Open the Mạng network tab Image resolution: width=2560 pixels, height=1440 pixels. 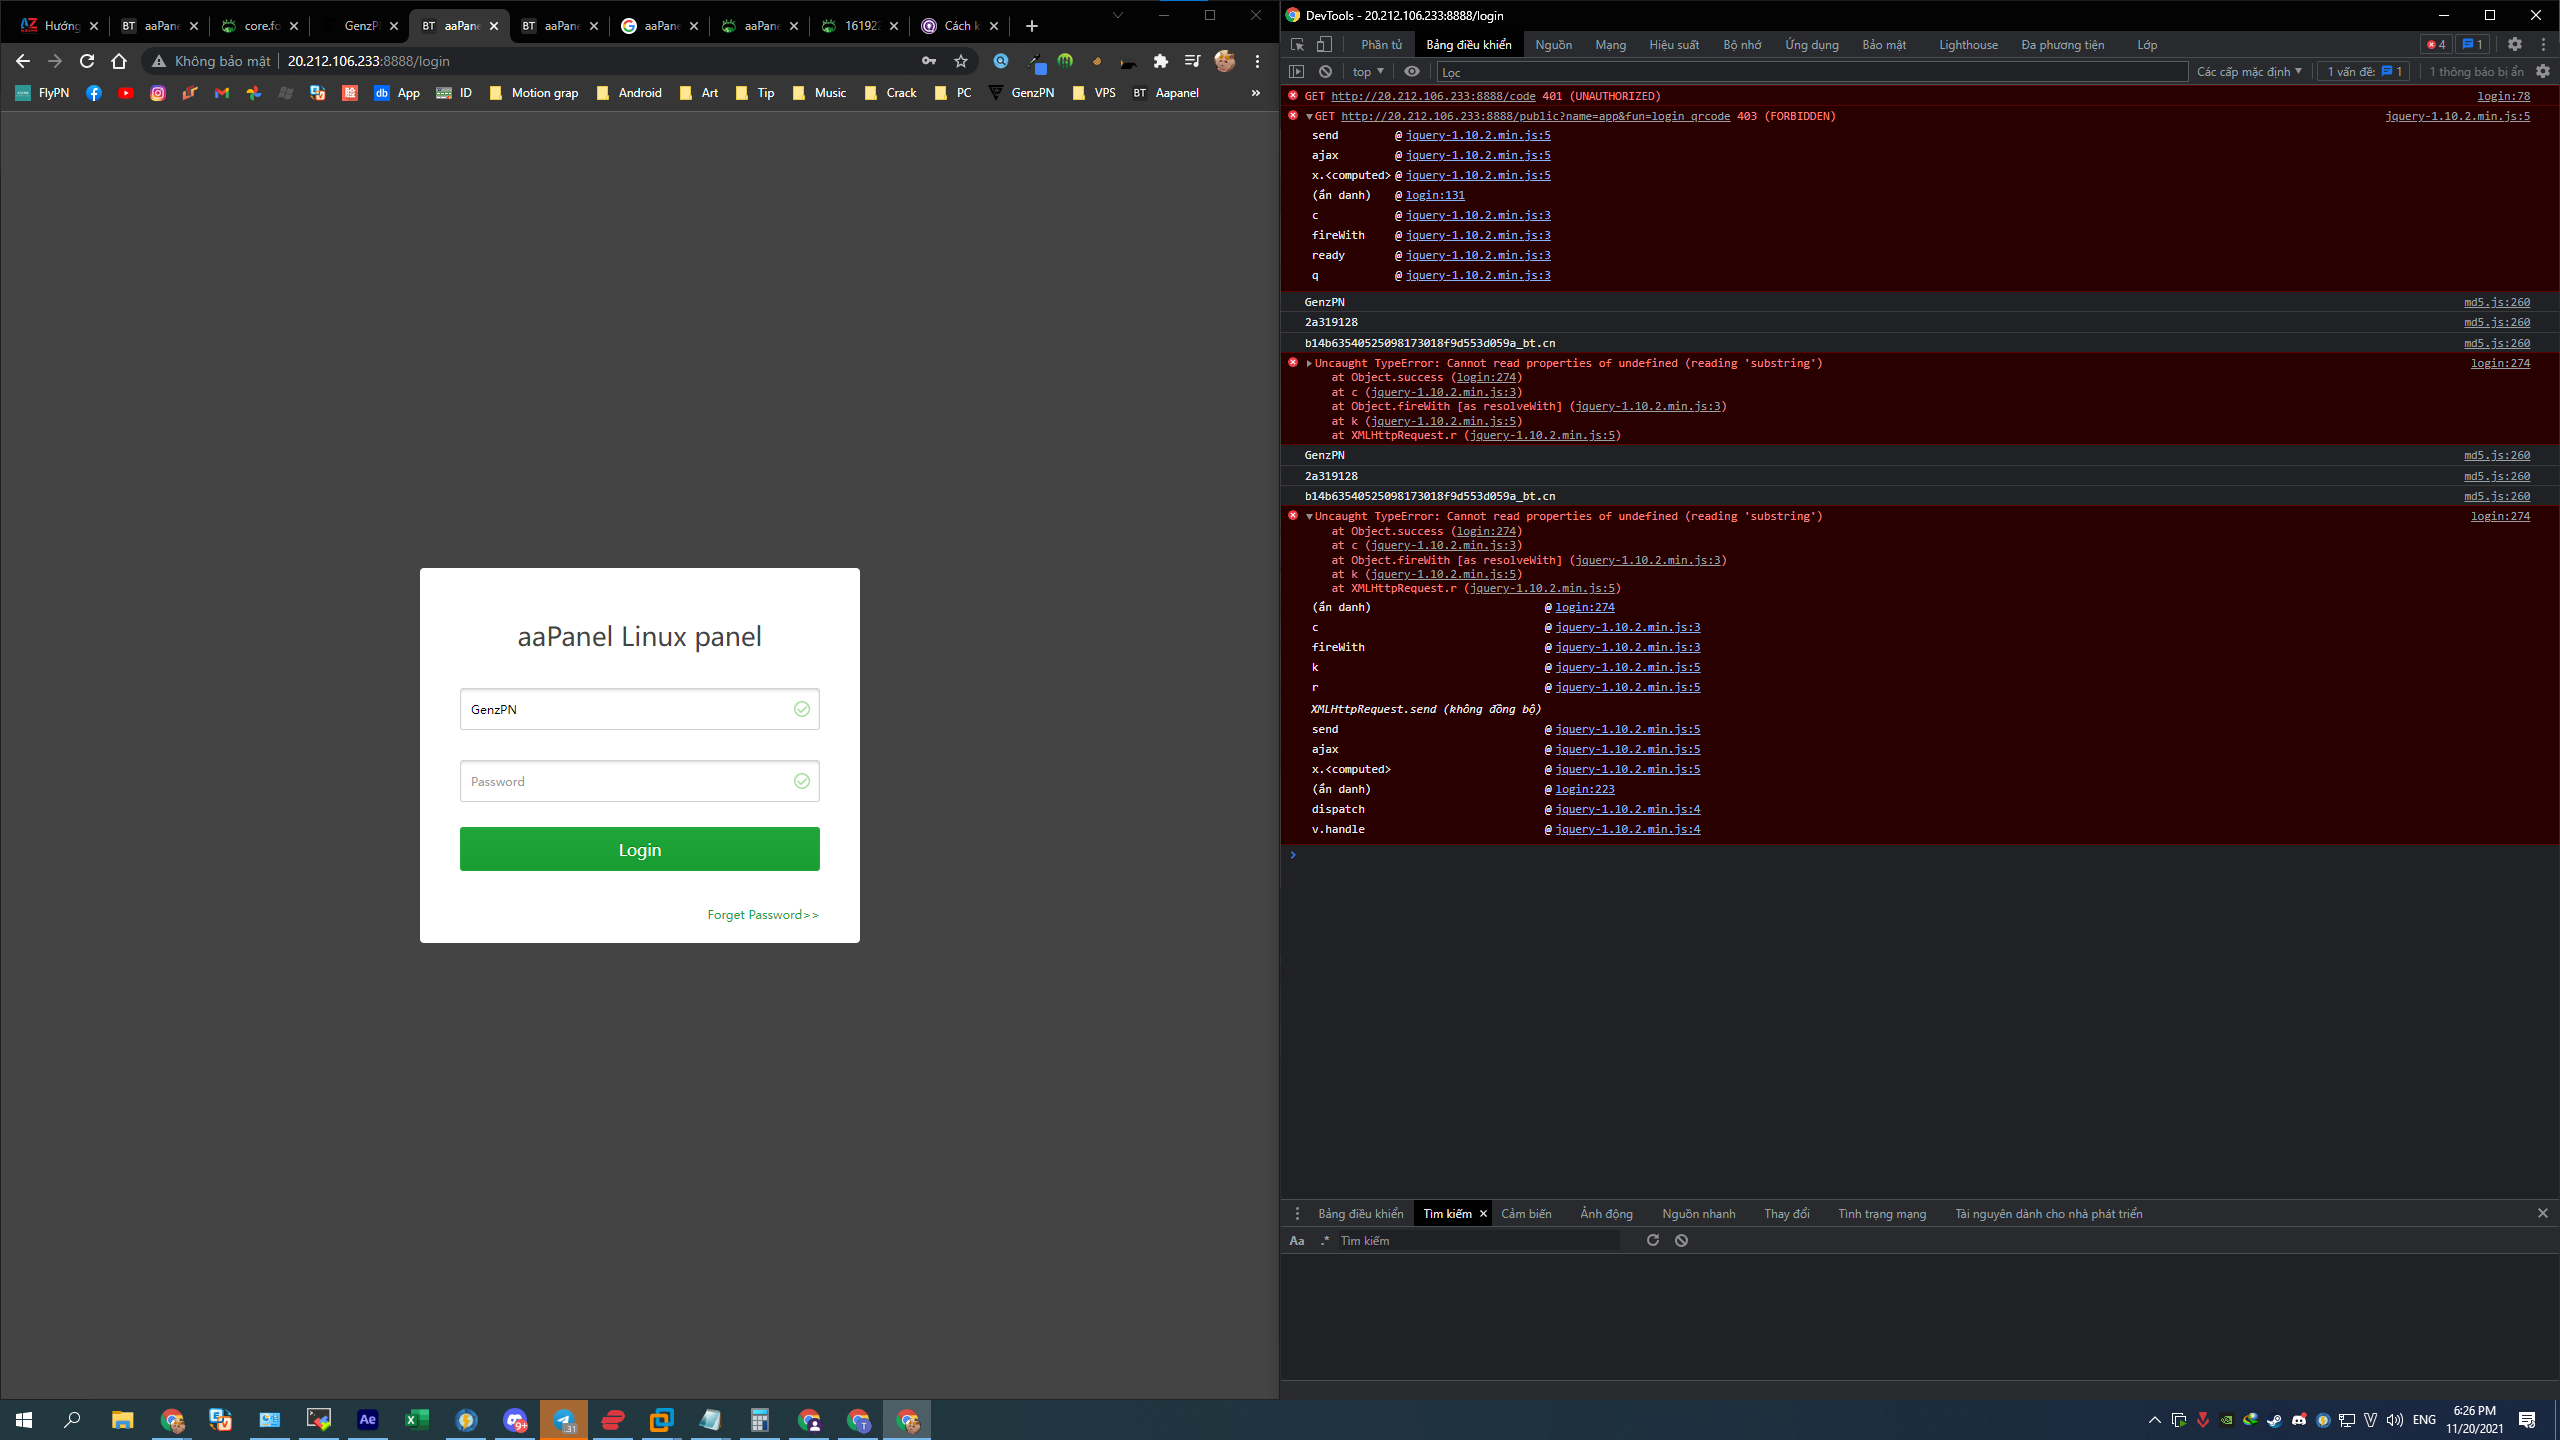click(x=1610, y=44)
